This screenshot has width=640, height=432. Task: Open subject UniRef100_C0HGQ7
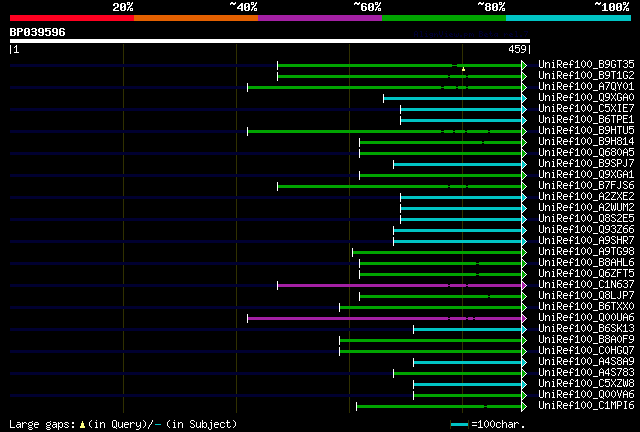586,351
